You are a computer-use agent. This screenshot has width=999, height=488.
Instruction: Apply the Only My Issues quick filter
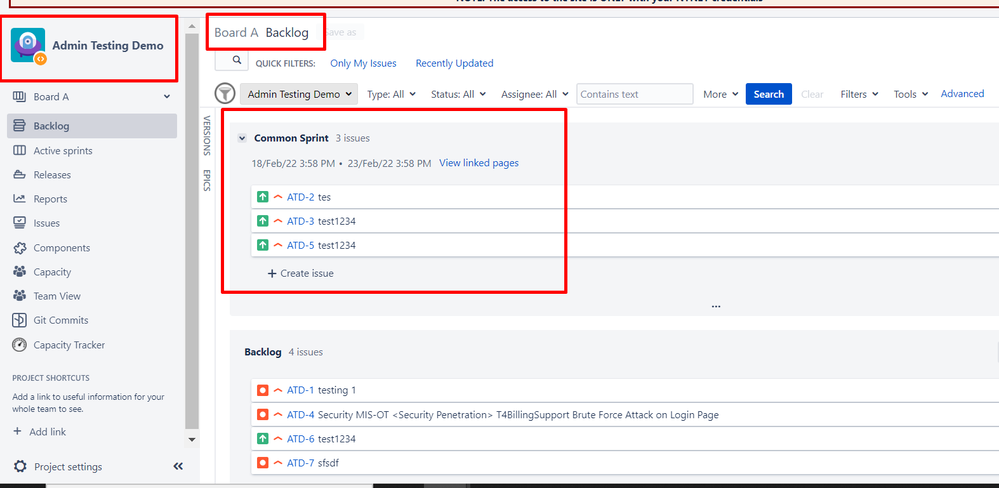pyautogui.click(x=363, y=63)
